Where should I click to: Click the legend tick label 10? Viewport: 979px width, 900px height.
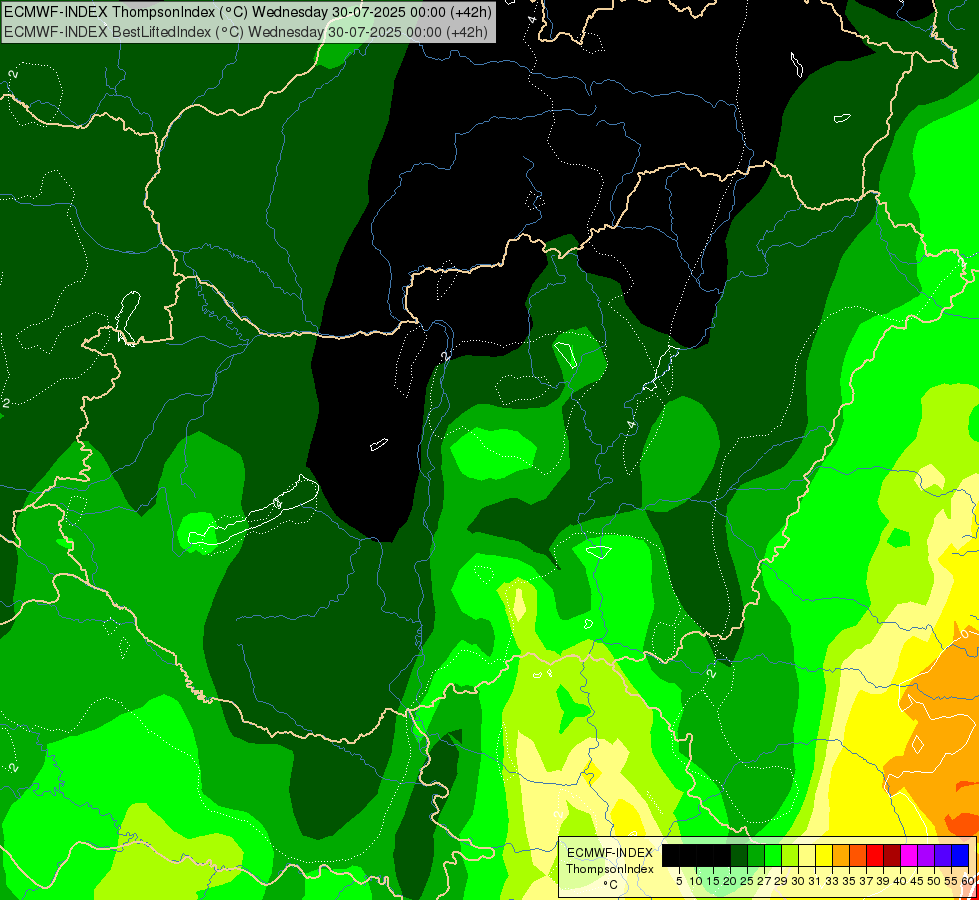[696, 881]
